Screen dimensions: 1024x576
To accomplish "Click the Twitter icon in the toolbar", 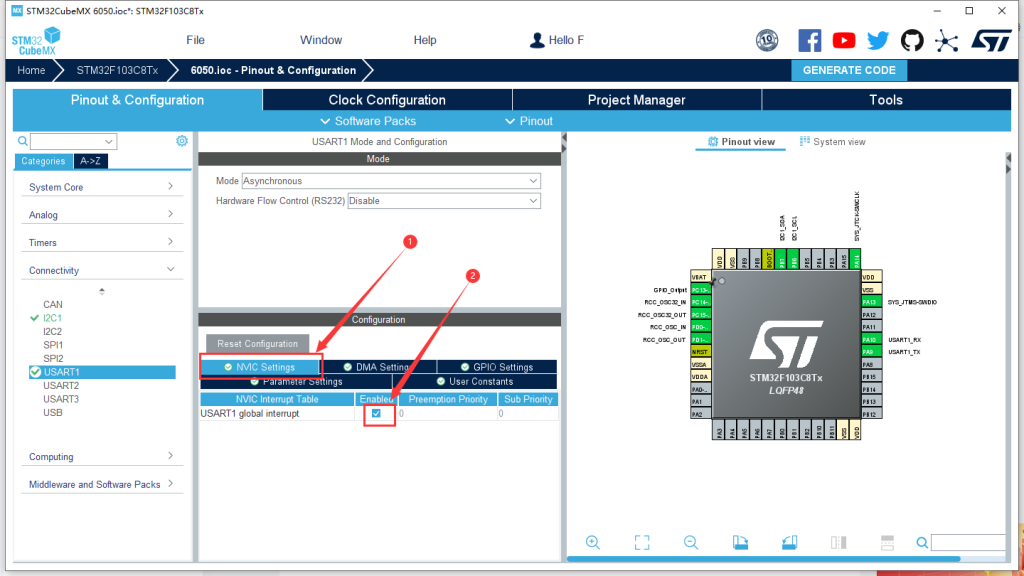I will pos(877,40).
